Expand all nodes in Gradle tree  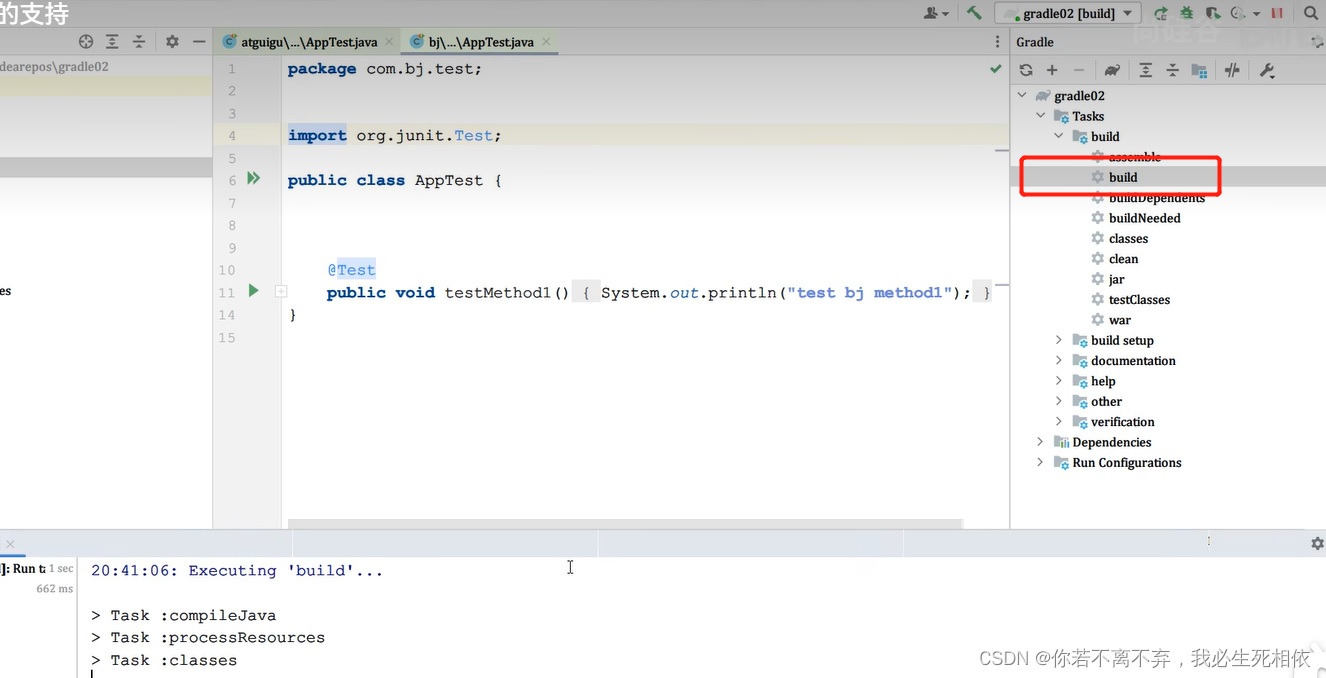pyautogui.click(x=1146, y=70)
